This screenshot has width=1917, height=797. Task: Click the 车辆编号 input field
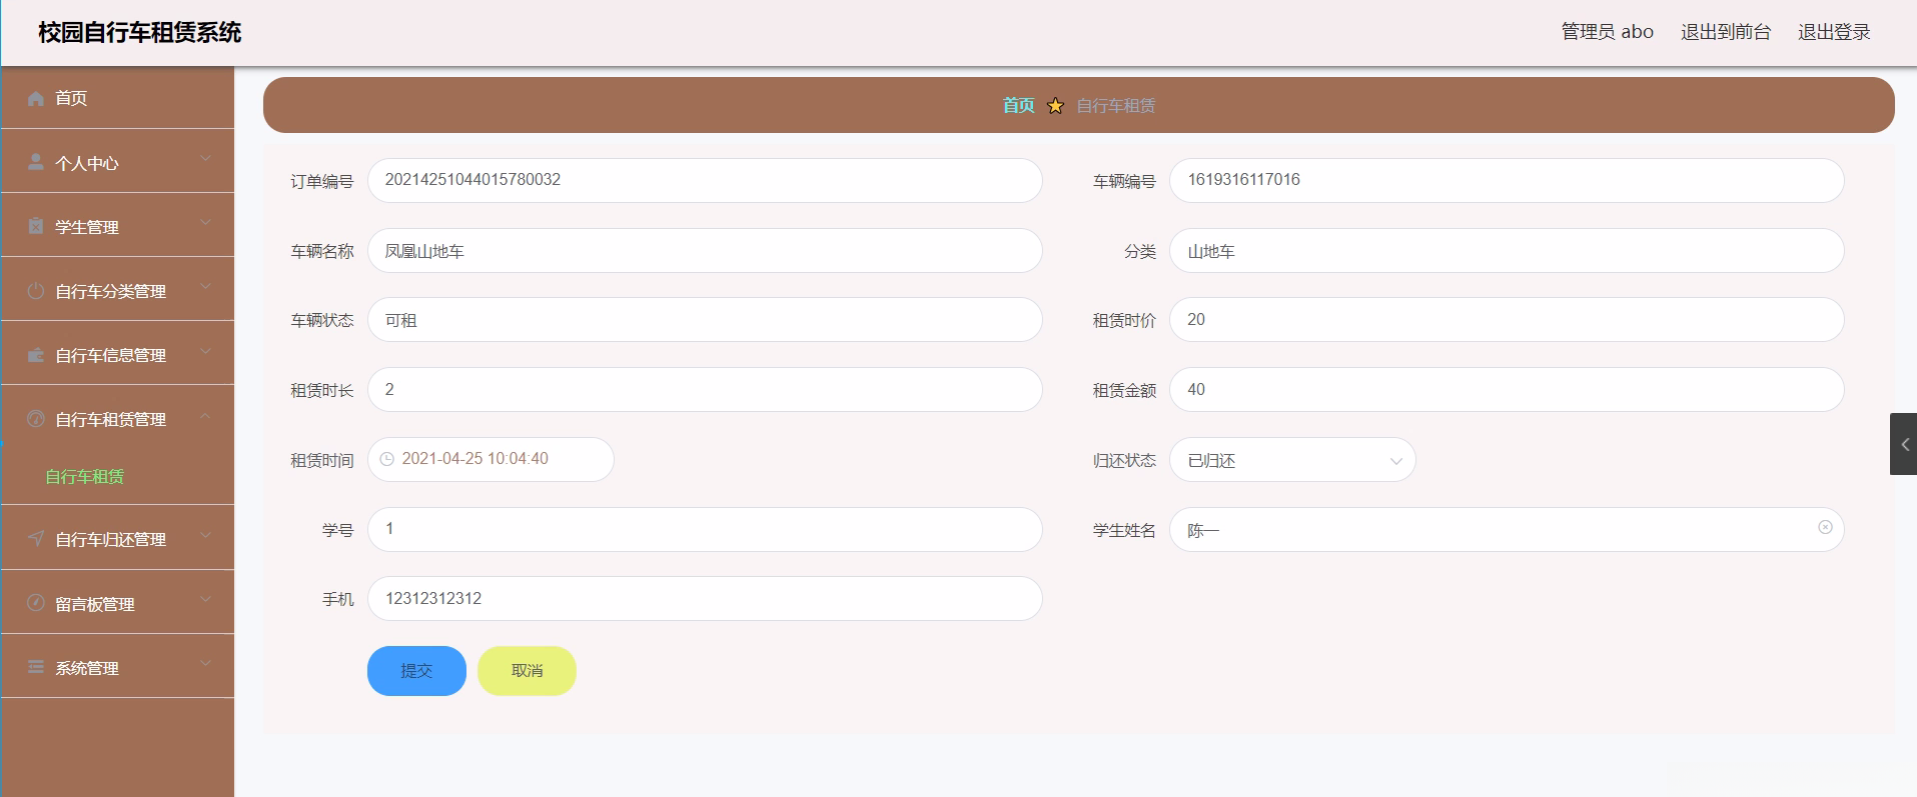(x=1507, y=180)
